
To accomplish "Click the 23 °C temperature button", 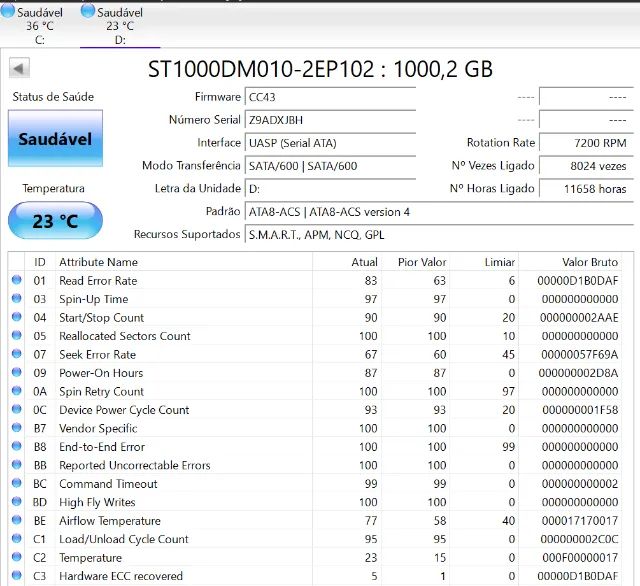I will pyautogui.click(x=56, y=220).
